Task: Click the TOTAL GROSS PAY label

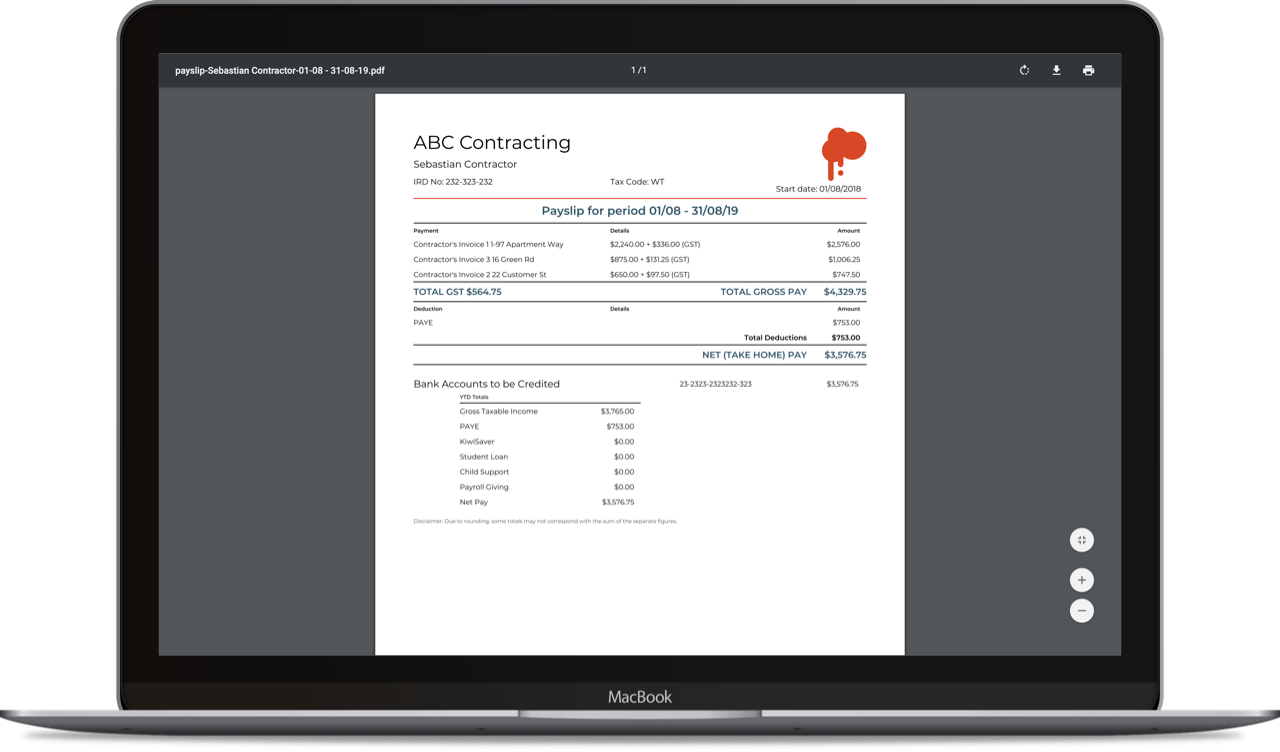Action: click(x=763, y=292)
